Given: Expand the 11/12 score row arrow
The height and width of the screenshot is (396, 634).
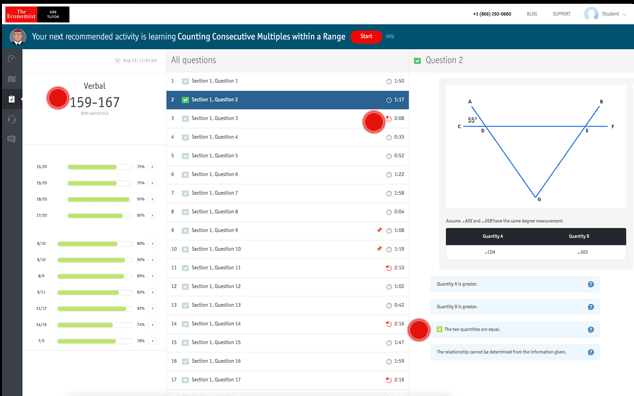Looking at the screenshot, I should point(152,308).
